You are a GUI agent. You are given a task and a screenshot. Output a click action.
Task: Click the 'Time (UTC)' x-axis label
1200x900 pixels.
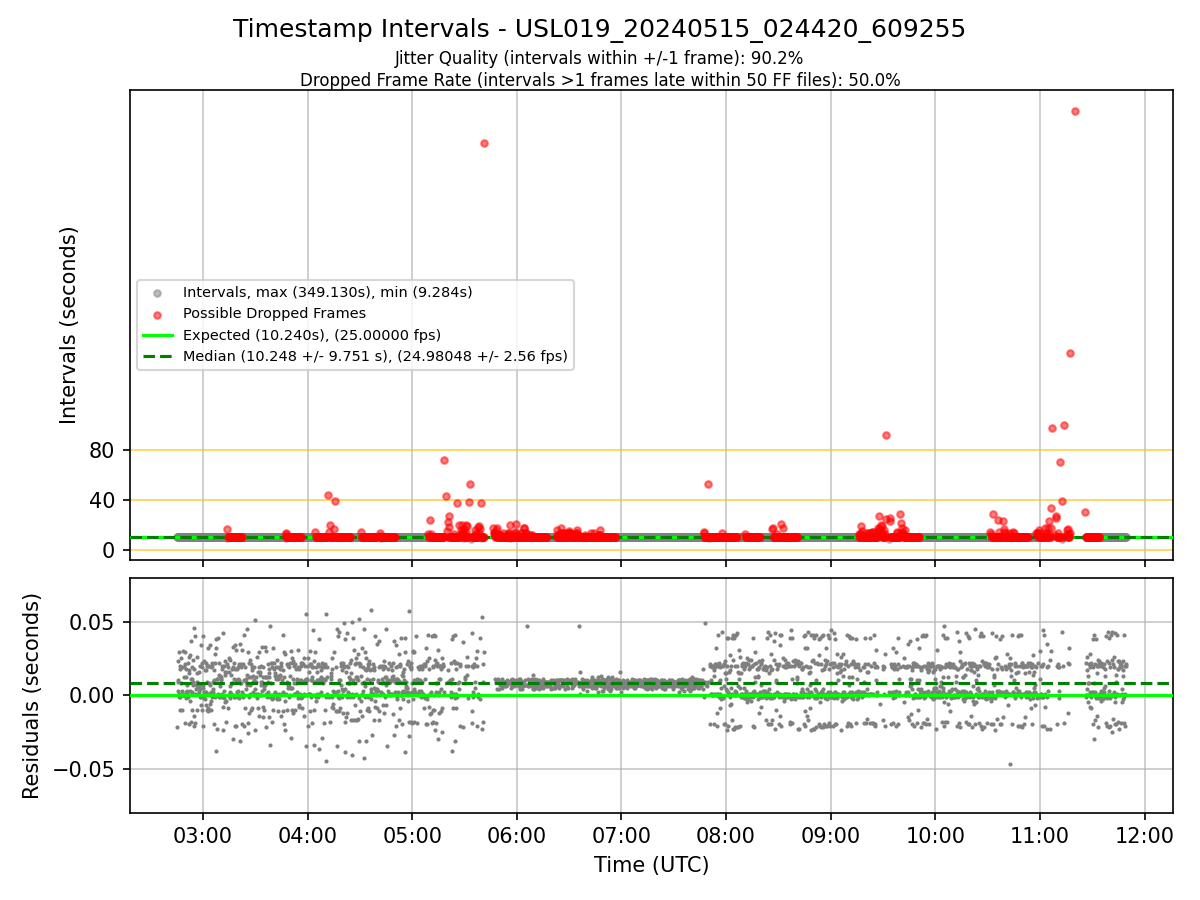point(651,865)
